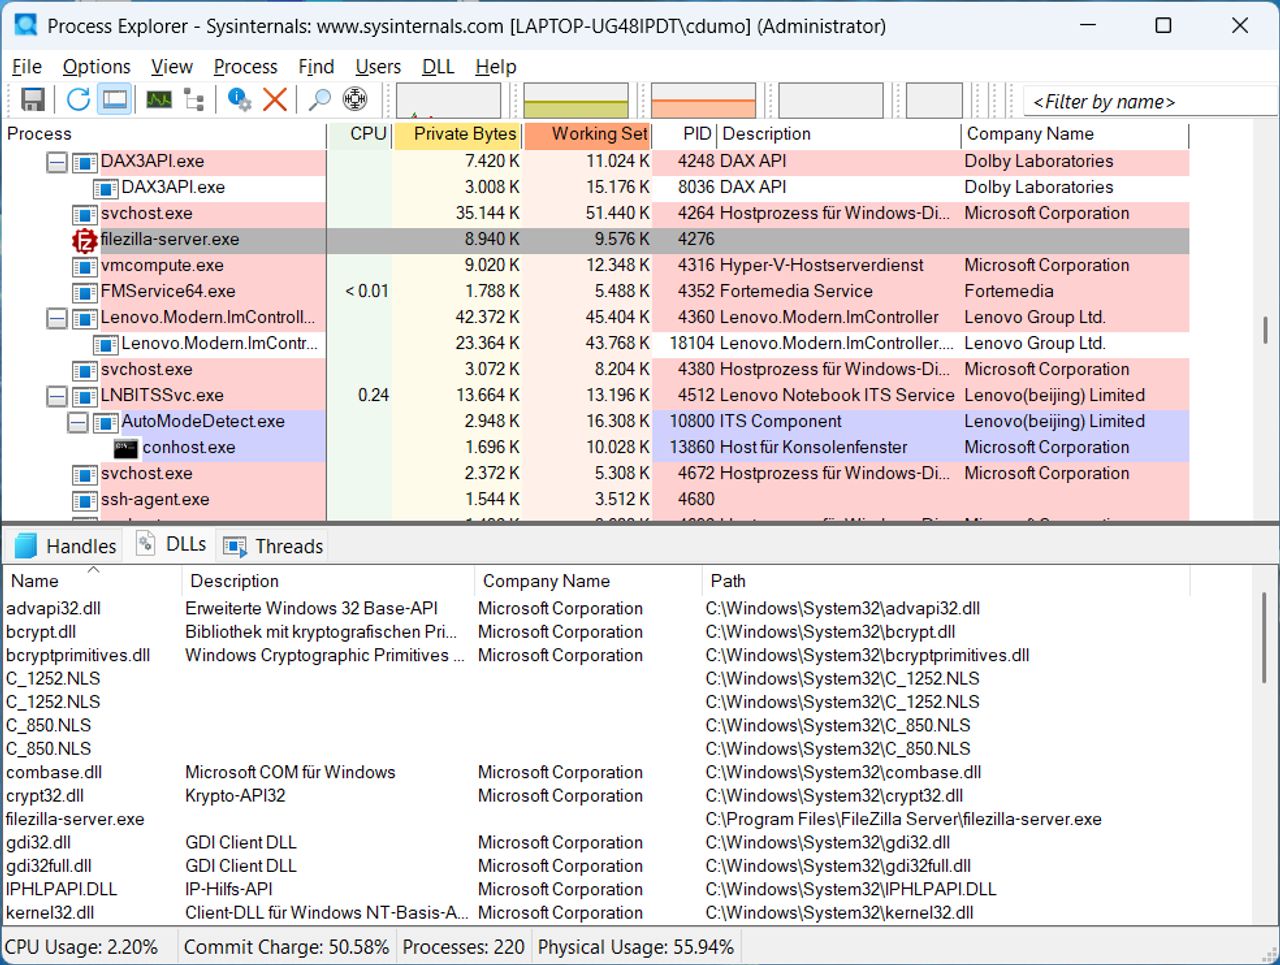Click the Kill Process red X icon
The height and width of the screenshot is (965, 1280).
pos(275,99)
